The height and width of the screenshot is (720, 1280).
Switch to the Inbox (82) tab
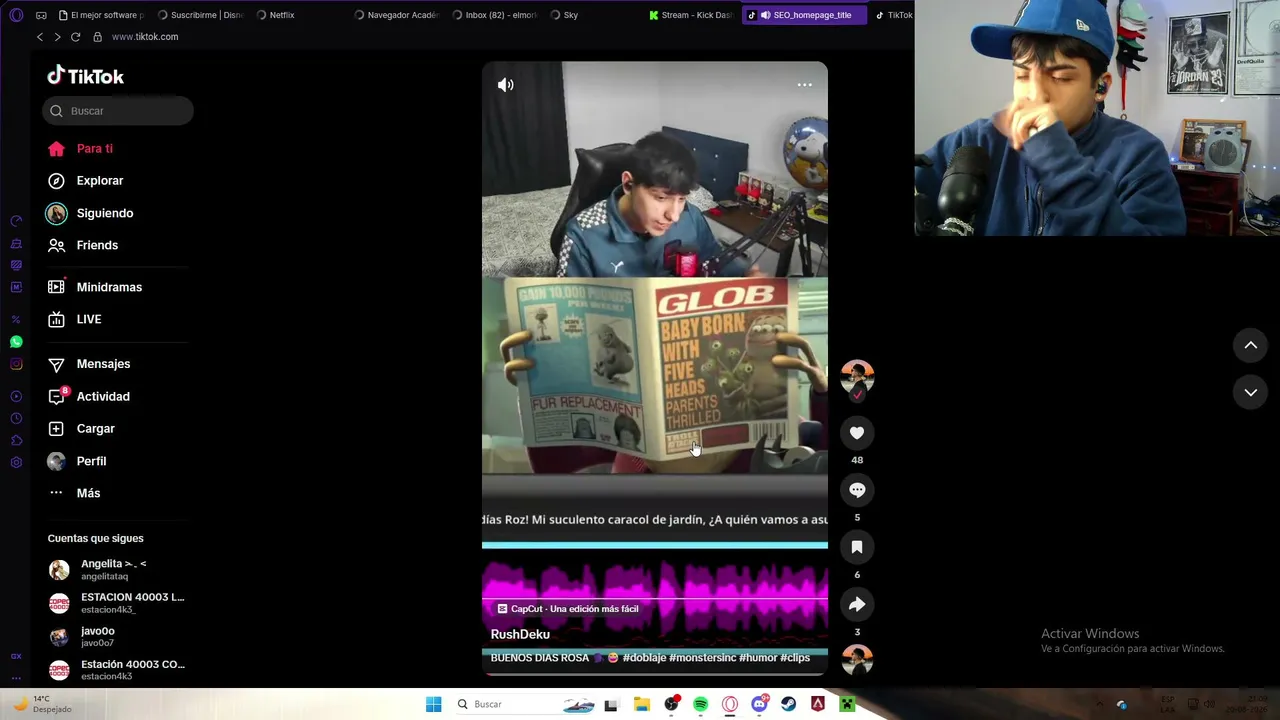tap(495, 15)
